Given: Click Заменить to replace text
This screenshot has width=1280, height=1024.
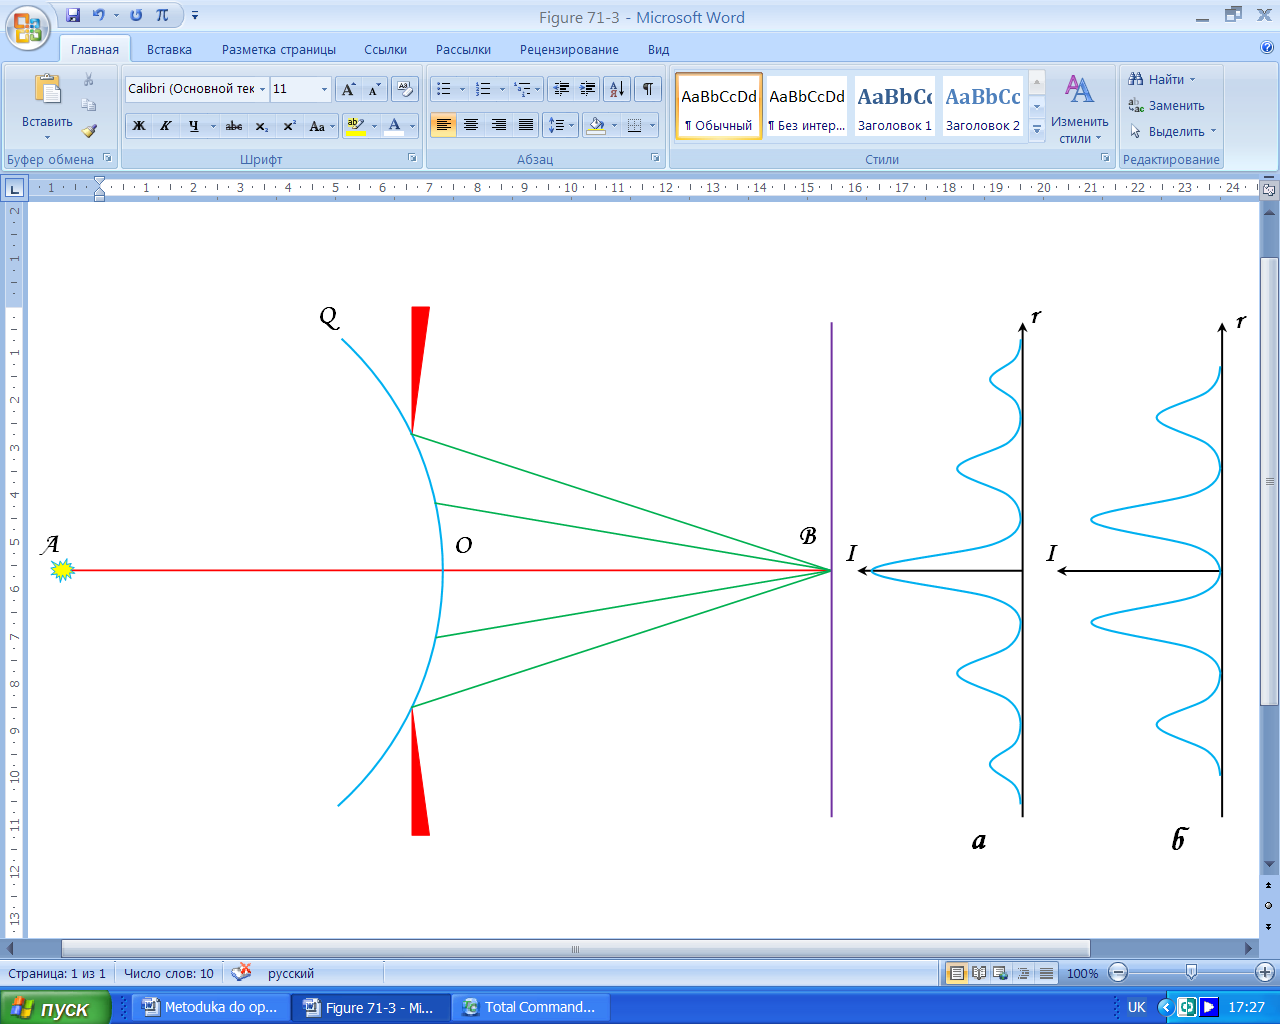Looking at the screenshot, I should click(1166, 105).
